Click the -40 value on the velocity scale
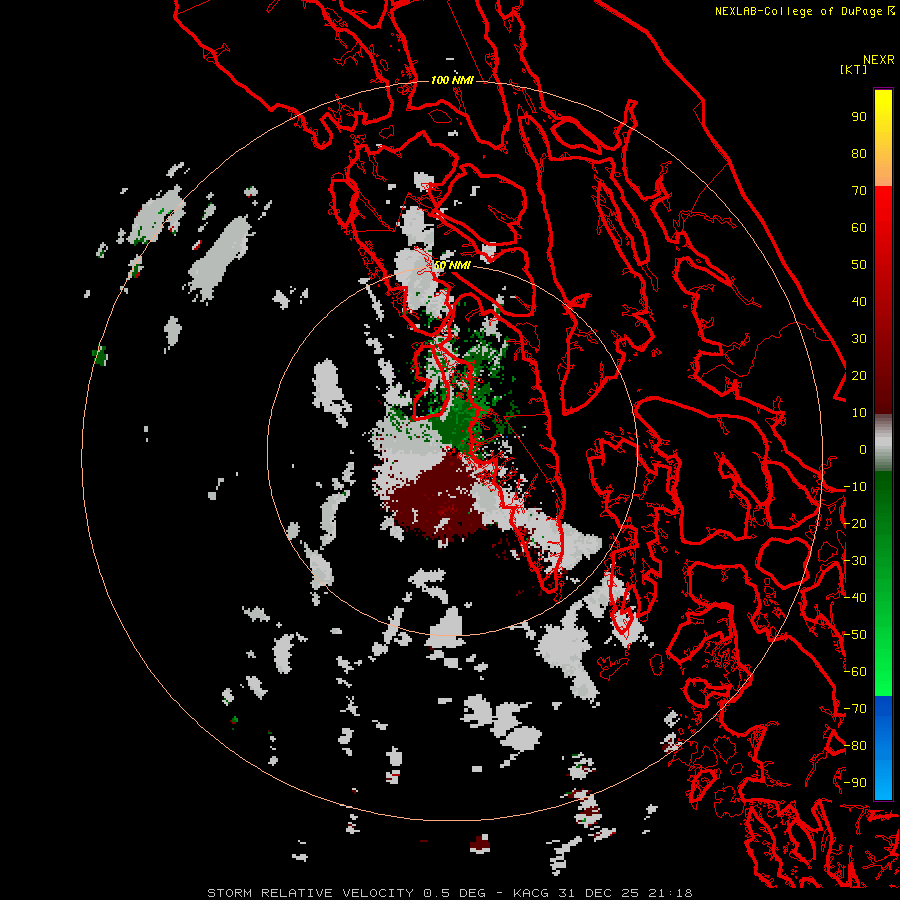 855,598
